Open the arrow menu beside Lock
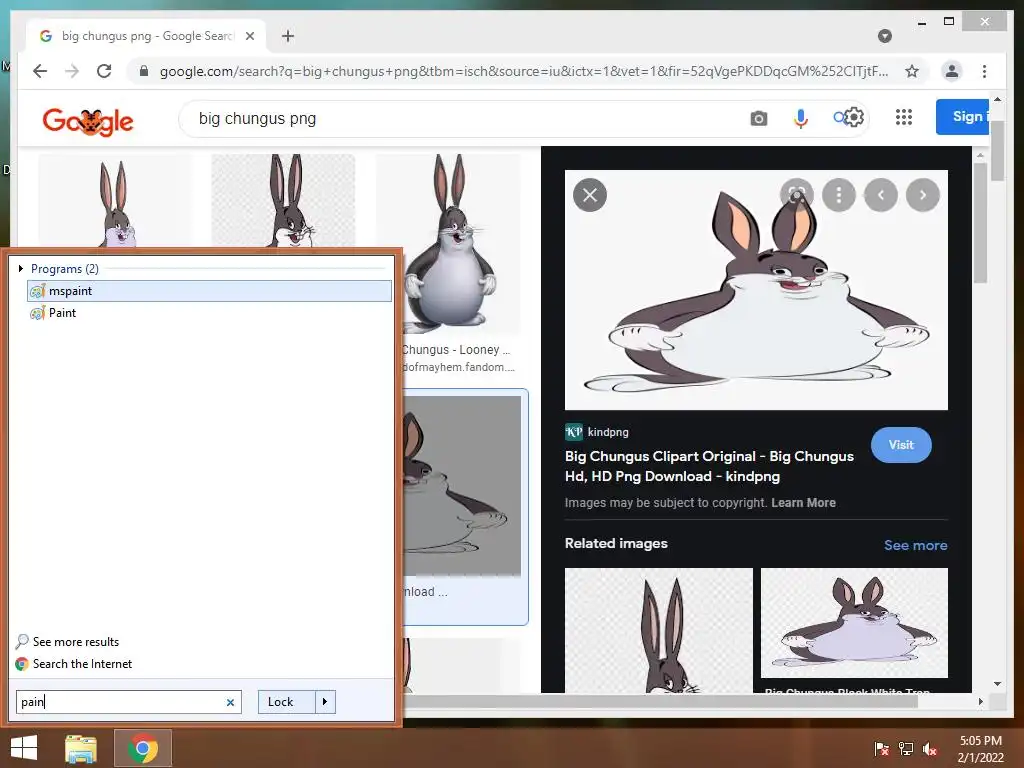This screenshot has height=768, width=1024. pyautogui.click(x=325, y=702)
